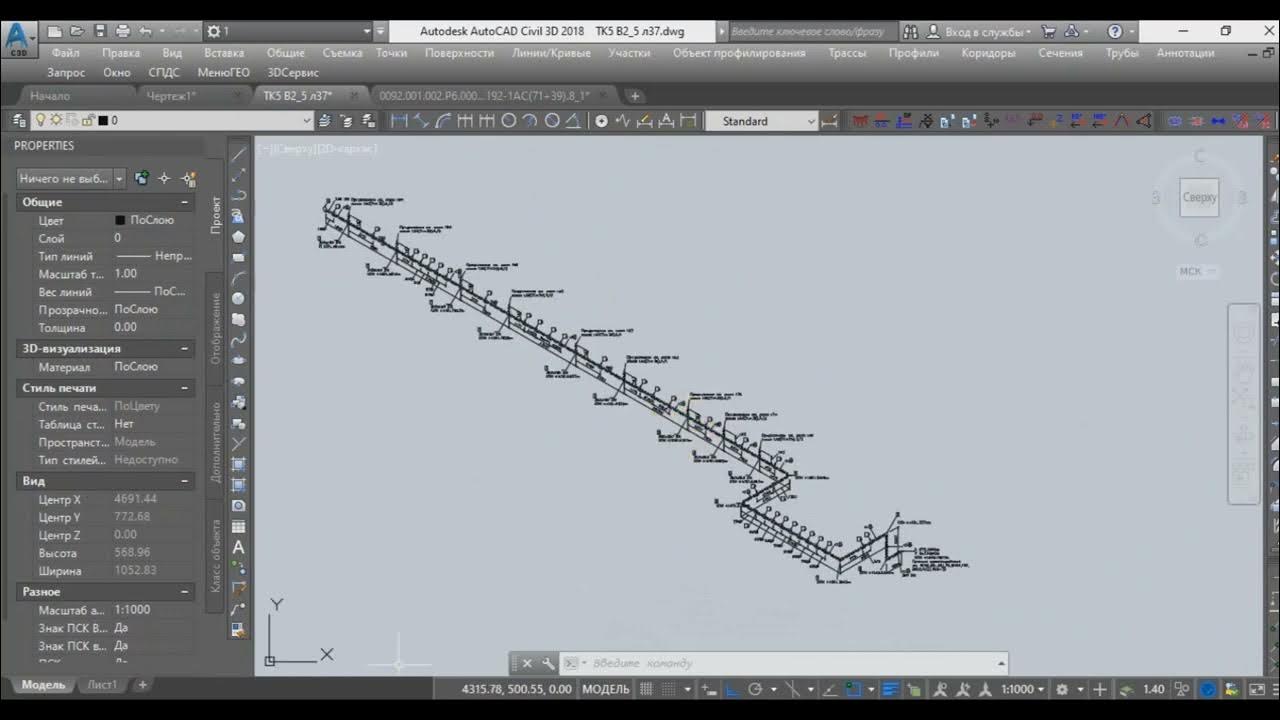Toggle object snap in status bar
Image resolution: width=1280 pixels, height=720 pixels.
coord(852,689)
